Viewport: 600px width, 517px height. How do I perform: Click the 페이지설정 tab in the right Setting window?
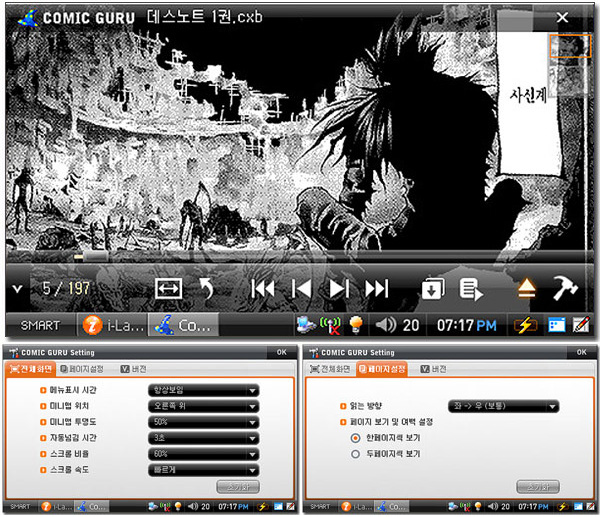pyautogui.click(x=382, y=369)
